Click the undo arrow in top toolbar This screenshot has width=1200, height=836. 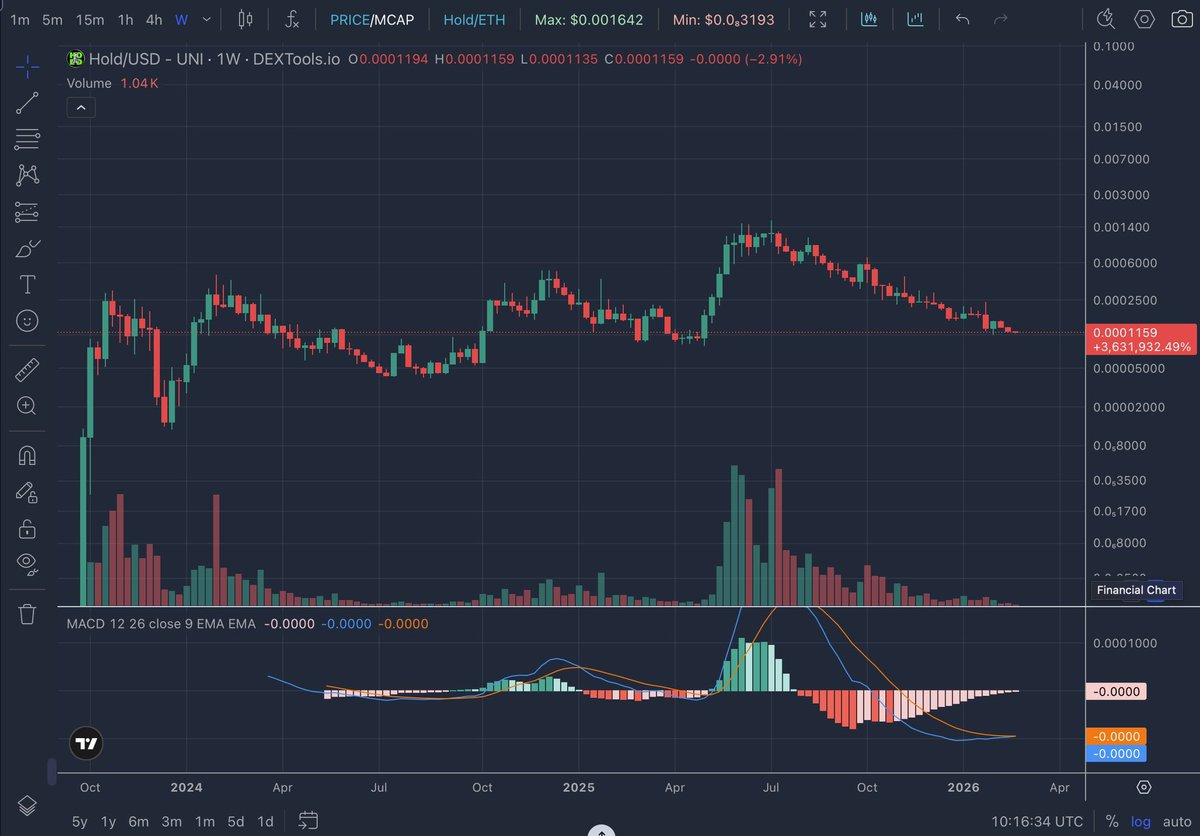tap(961, 18)
